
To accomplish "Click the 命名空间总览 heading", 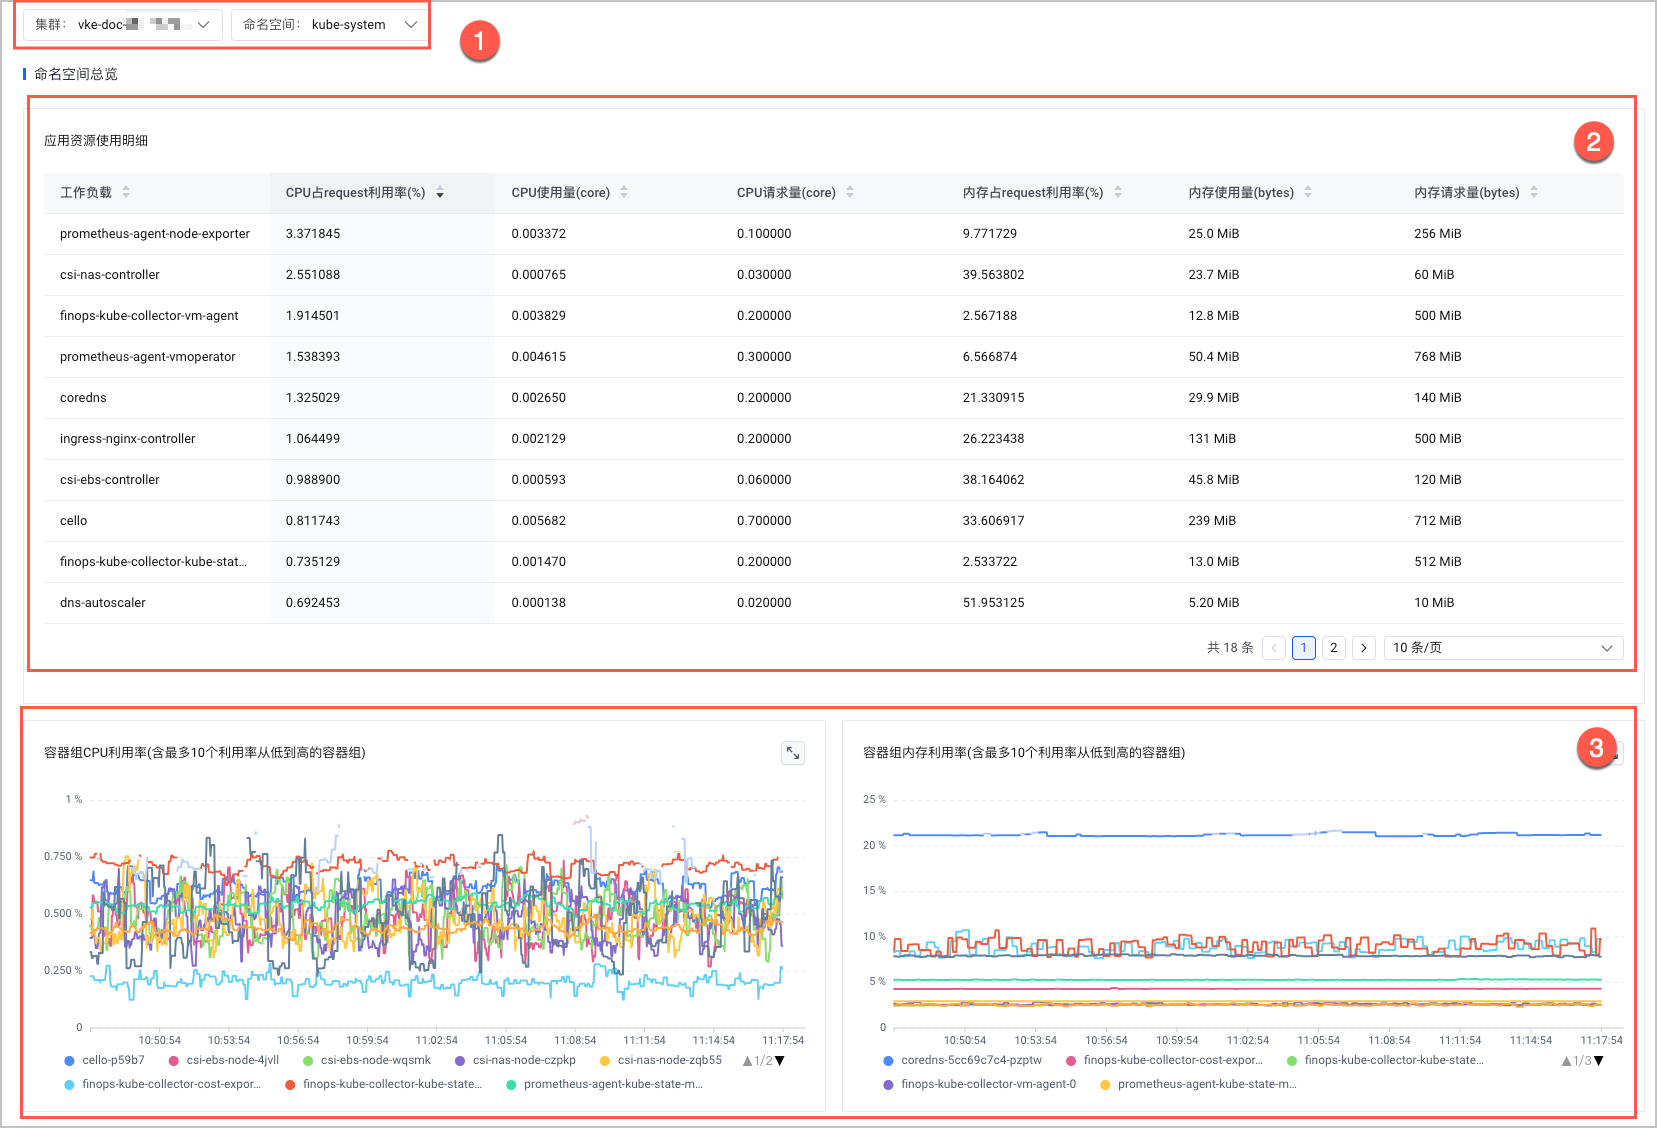I will [x=76, y=74].
